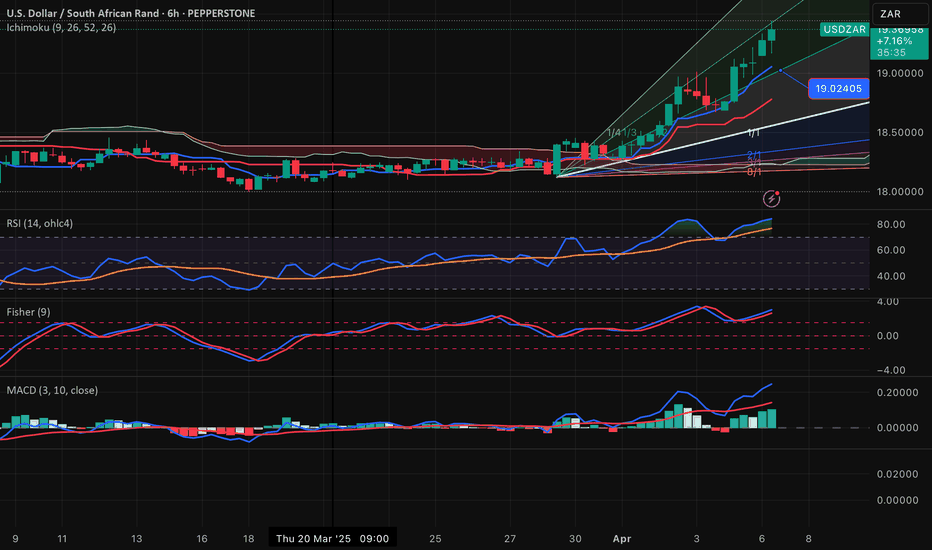Click the Fisher −4.00 scale value
The width and height of the screenshot is (932, 550).
coord(891,370)
